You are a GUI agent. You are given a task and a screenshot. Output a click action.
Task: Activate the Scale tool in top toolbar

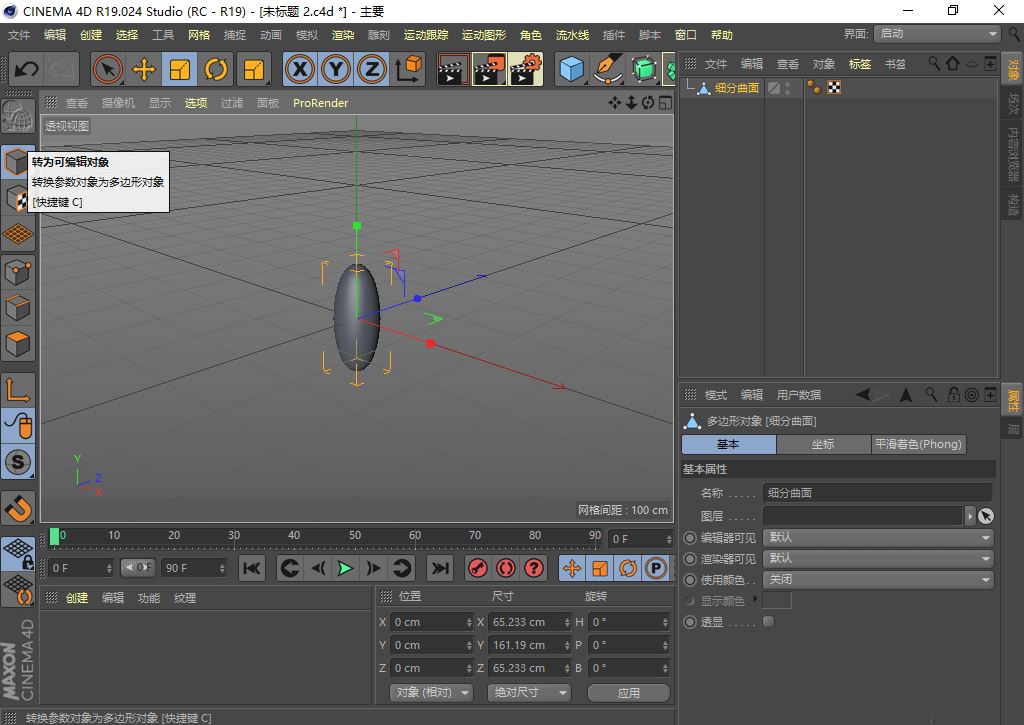180,69
